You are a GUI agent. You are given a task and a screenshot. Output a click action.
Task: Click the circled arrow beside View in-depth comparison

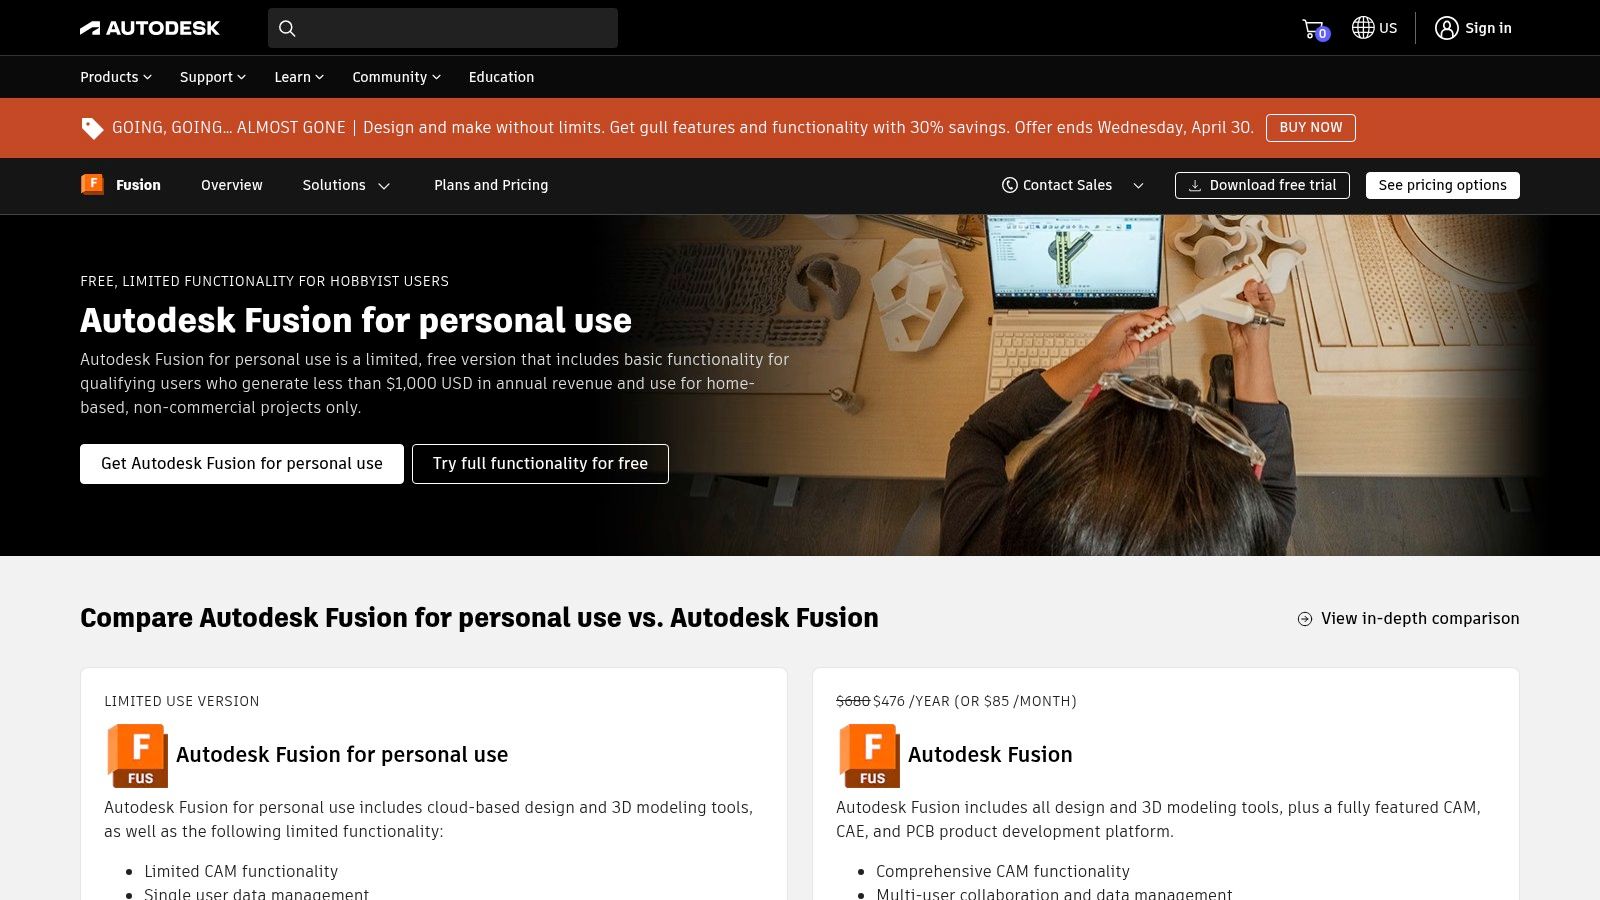[1305, 619]
